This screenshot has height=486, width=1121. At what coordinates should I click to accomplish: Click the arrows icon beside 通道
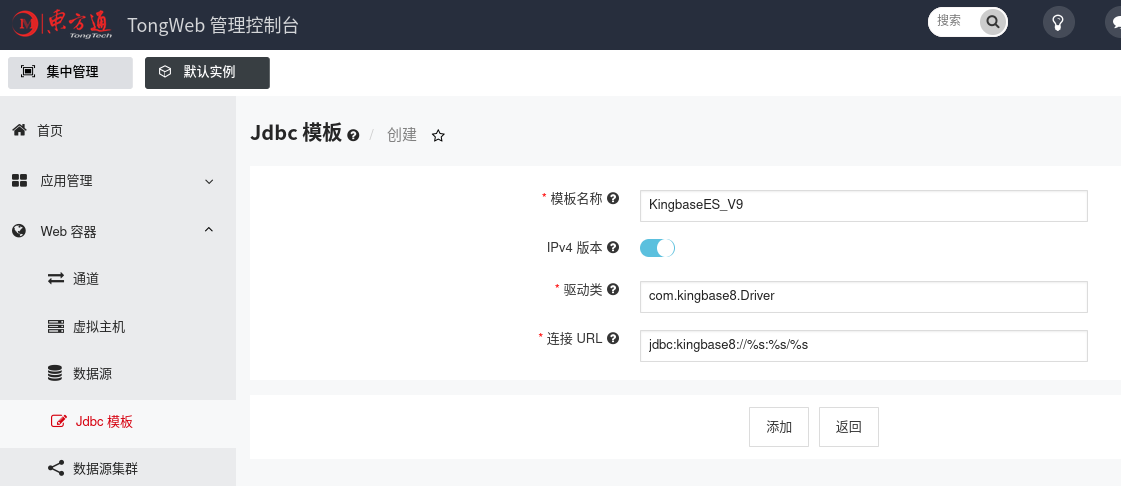click(56, 279)
